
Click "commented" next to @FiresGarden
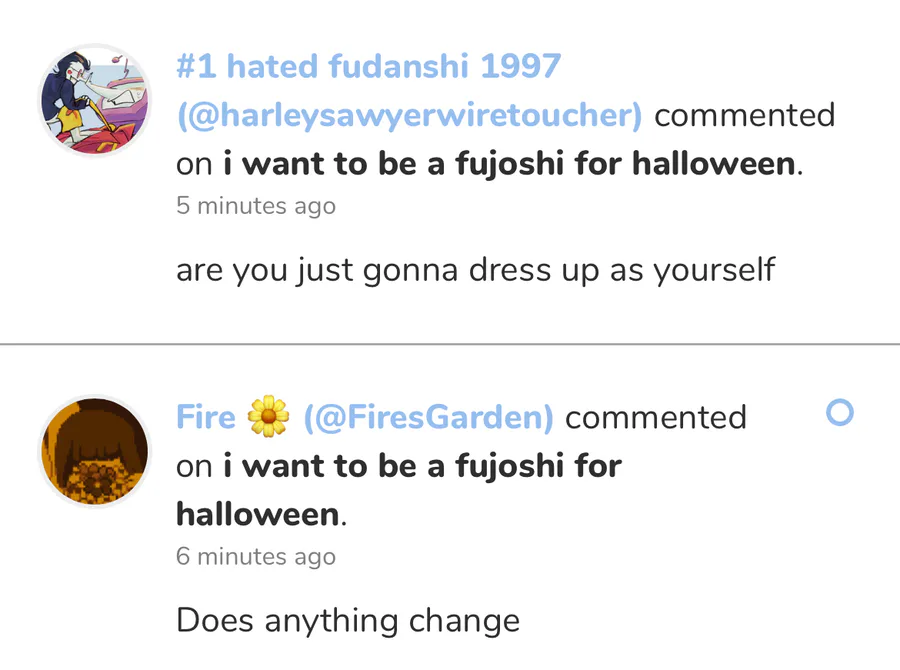click(655, 417)
